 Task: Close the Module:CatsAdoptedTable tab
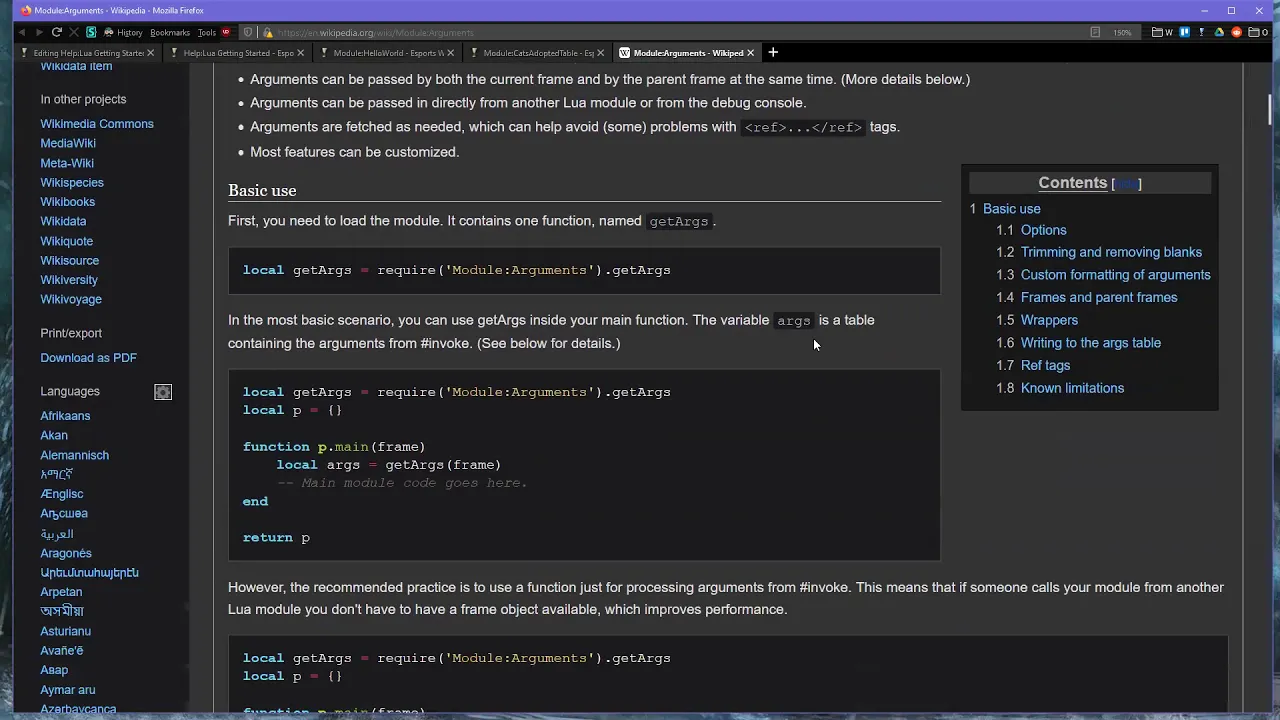click(x=600, y=52)
